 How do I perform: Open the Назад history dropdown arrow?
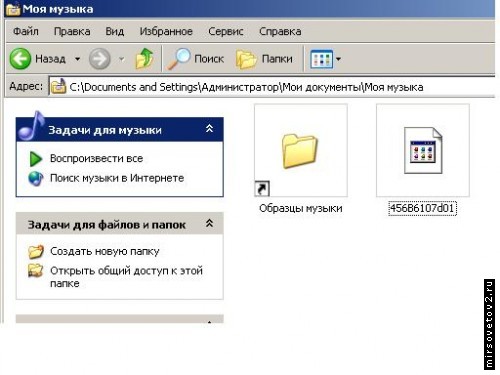click(77, 59)
